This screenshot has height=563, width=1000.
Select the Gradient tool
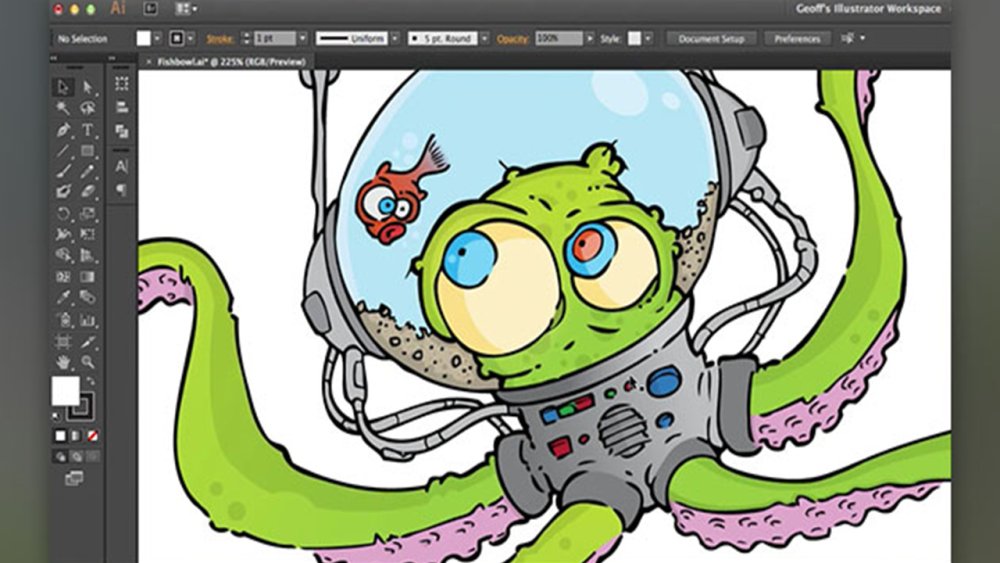click(88, 277)
